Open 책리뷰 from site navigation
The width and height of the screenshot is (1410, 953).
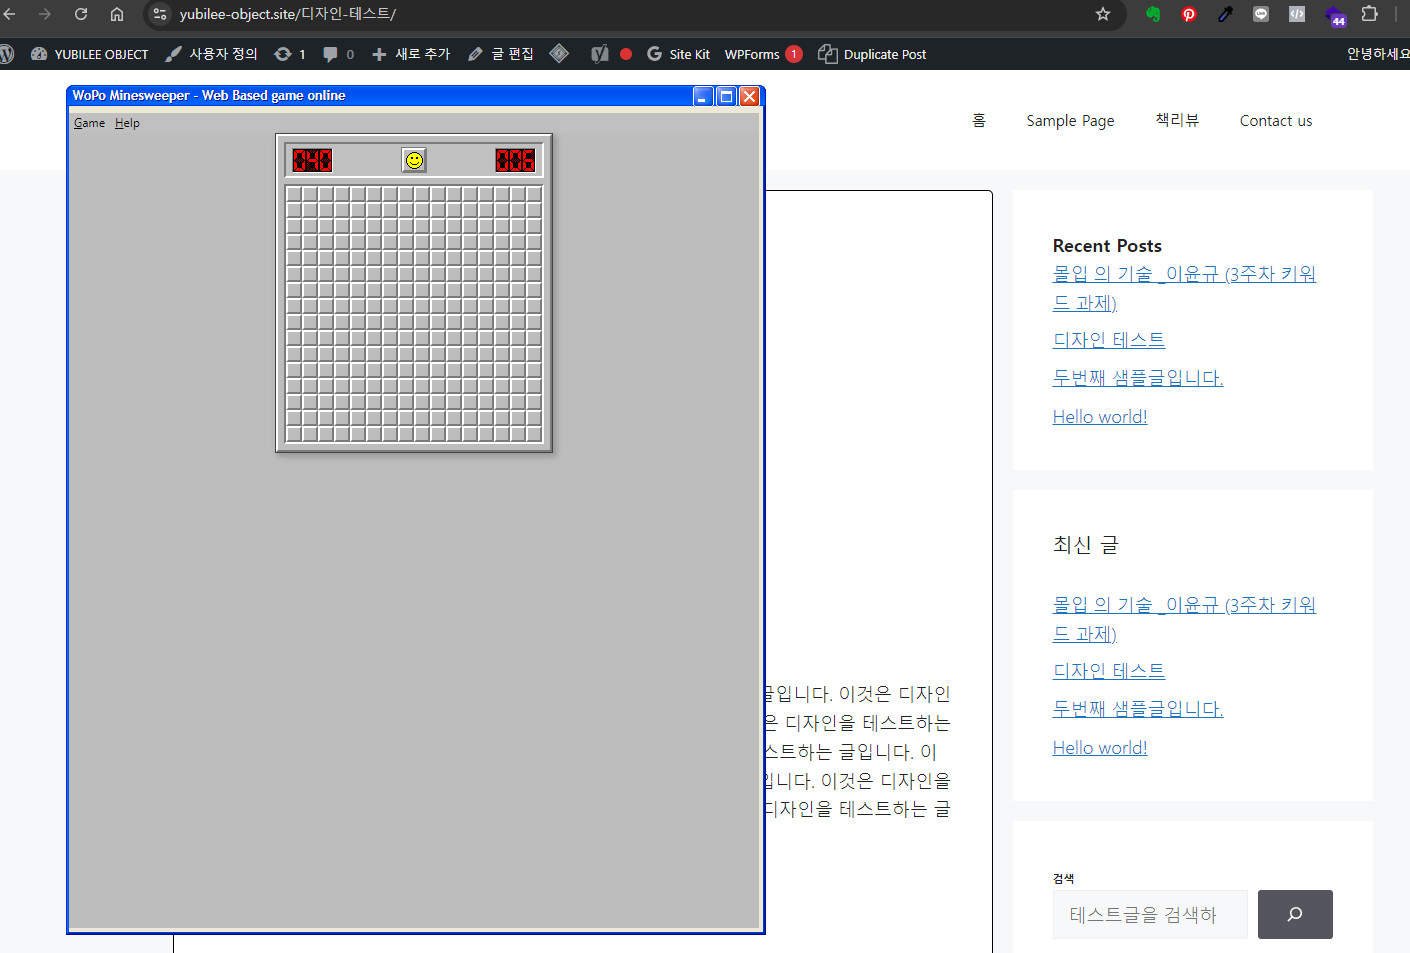1177,120
